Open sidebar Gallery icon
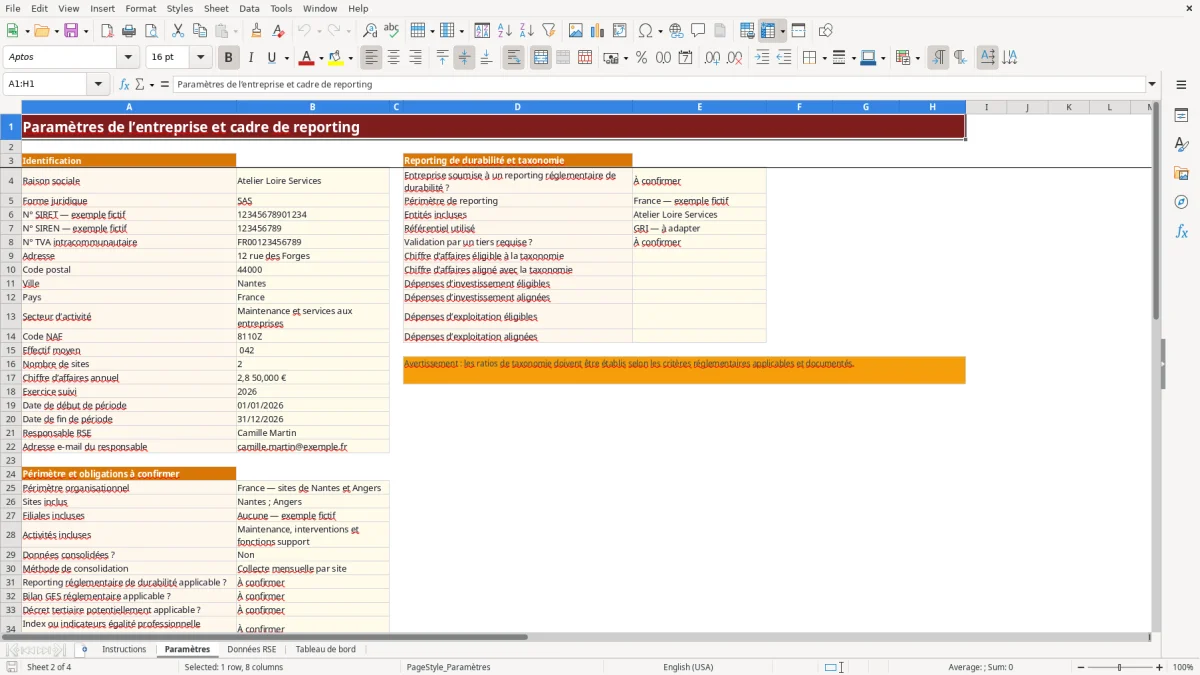 click(1181, 173)
